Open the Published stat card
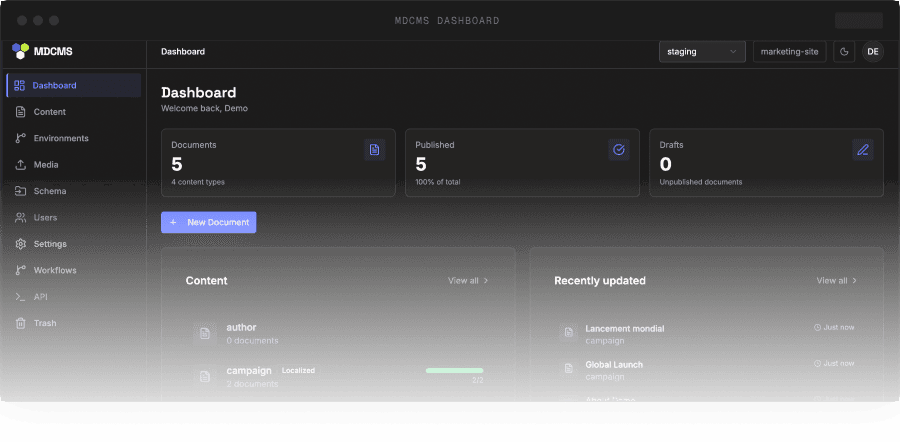The image size is (900, 442). point(522,162)
